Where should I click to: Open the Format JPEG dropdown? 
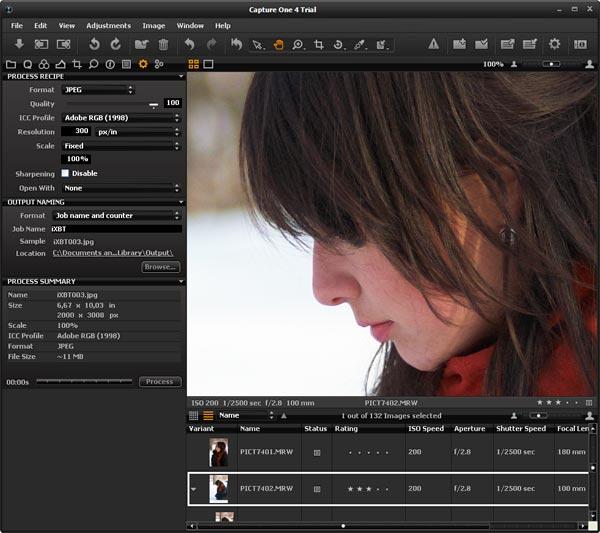click(x=98, y=90)
